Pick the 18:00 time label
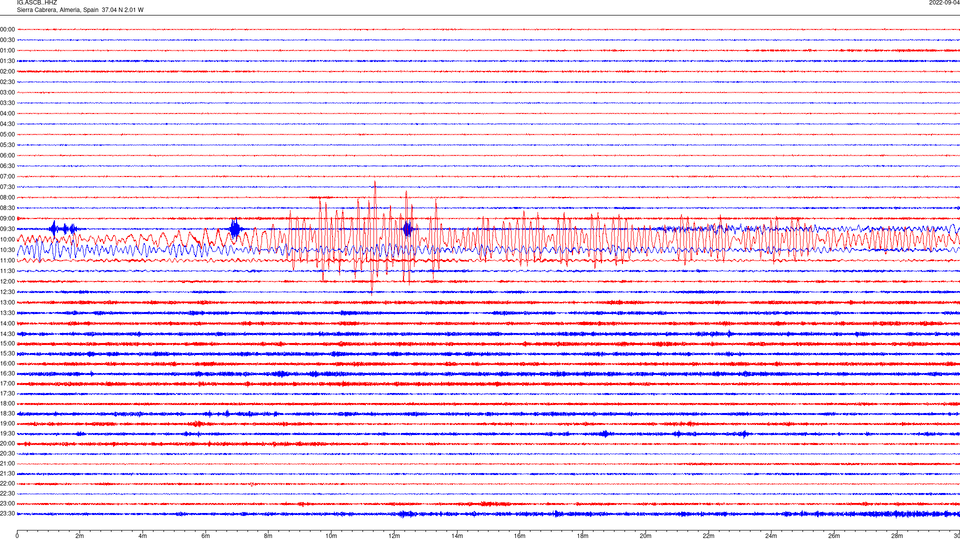 [x=7, y=403]
